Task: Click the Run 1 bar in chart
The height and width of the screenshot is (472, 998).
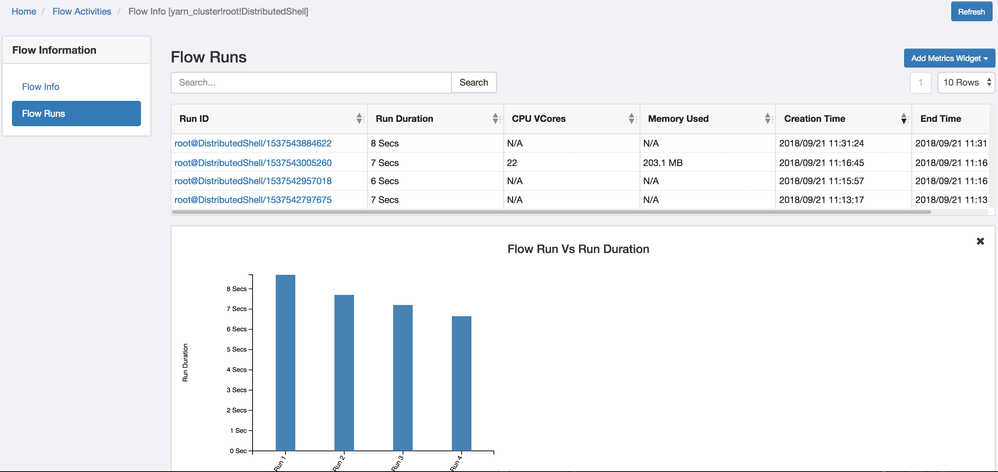Action: pos(285,362)
